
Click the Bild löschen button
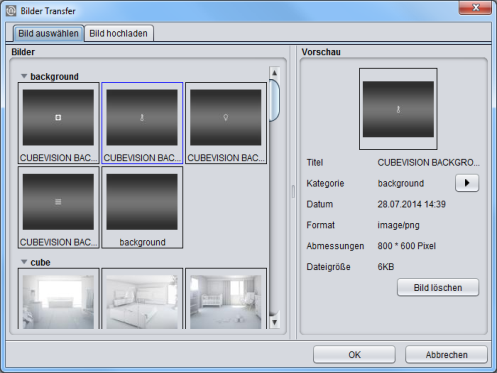coord(438,287)
